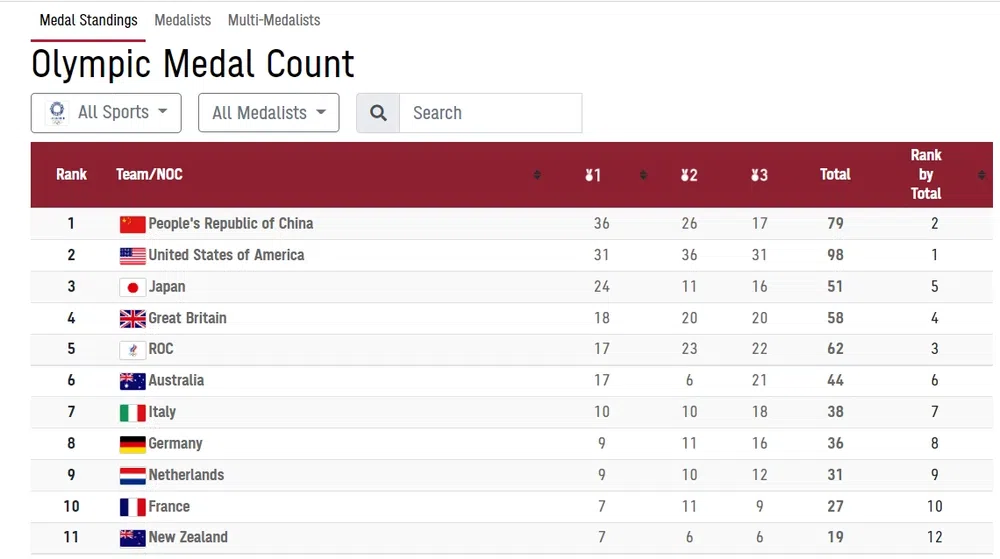Sort table by Team/NOC column arrows
Screen dimensions: 1000x559
click(537, 175)
